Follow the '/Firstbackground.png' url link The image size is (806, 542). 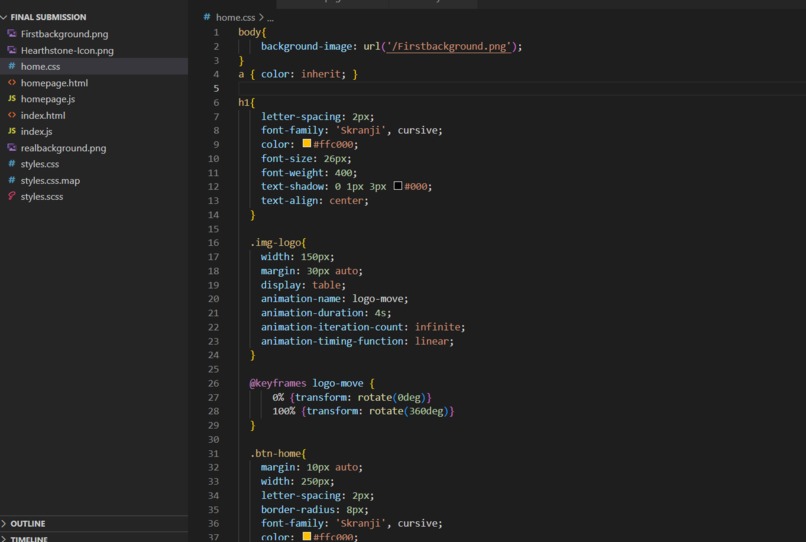pos(449,46)
